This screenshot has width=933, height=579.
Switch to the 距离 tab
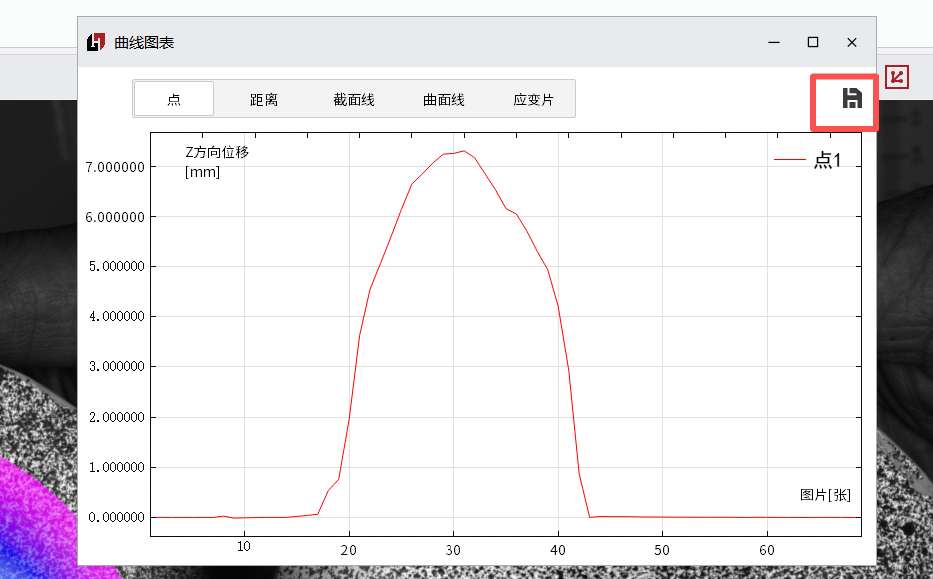[x=264, y=99]
